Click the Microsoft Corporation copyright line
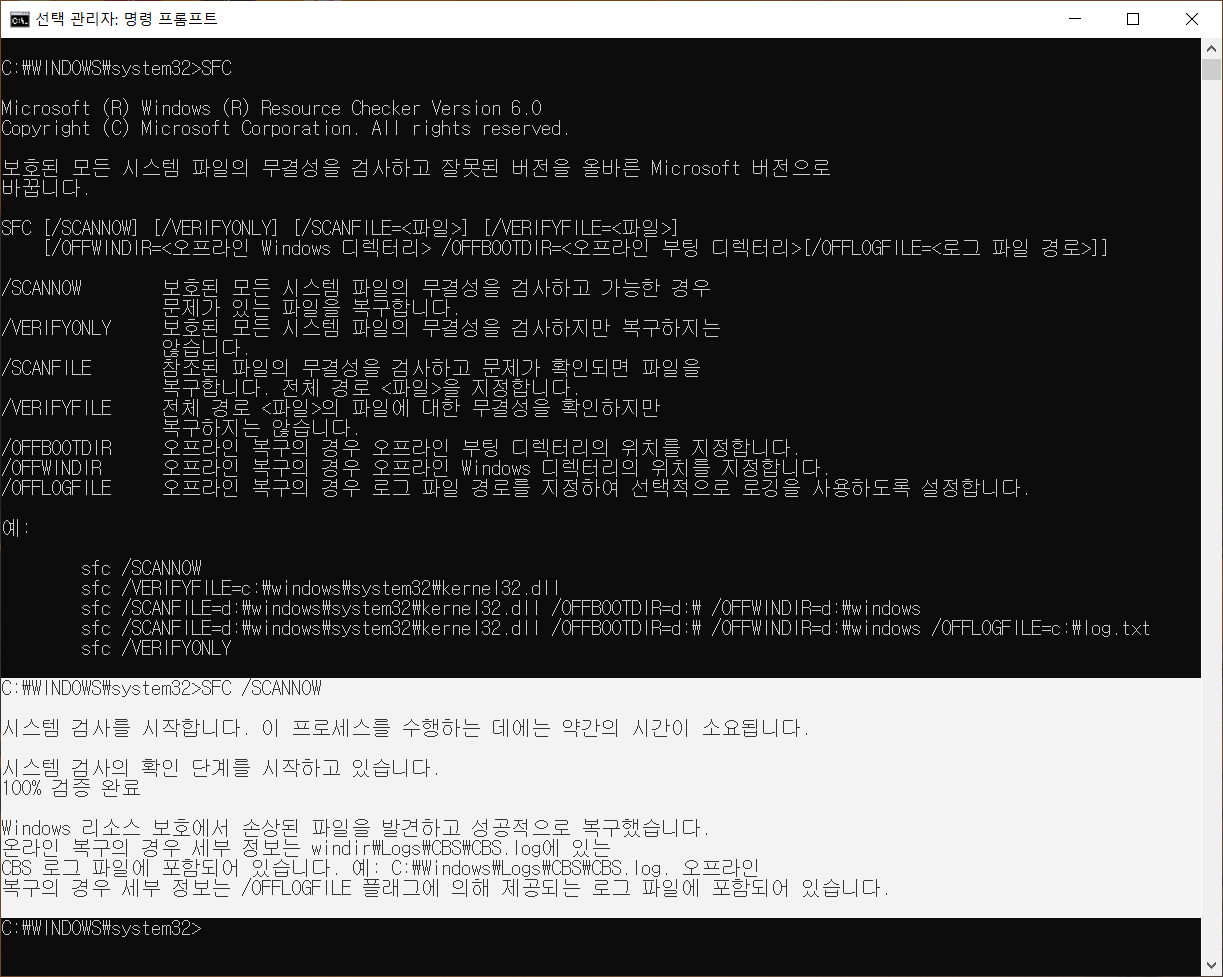This screenshot has width=1223, height=977. [x=285, y=128]
